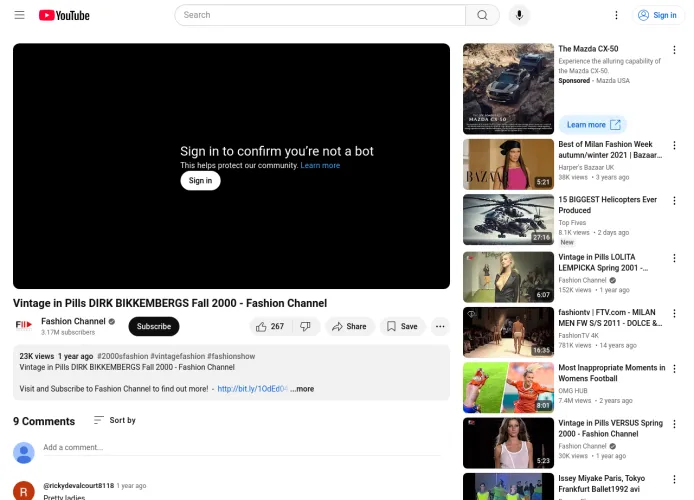694x500 pixels.
Task: Click the Add a comment field
Action: [242, 447]
